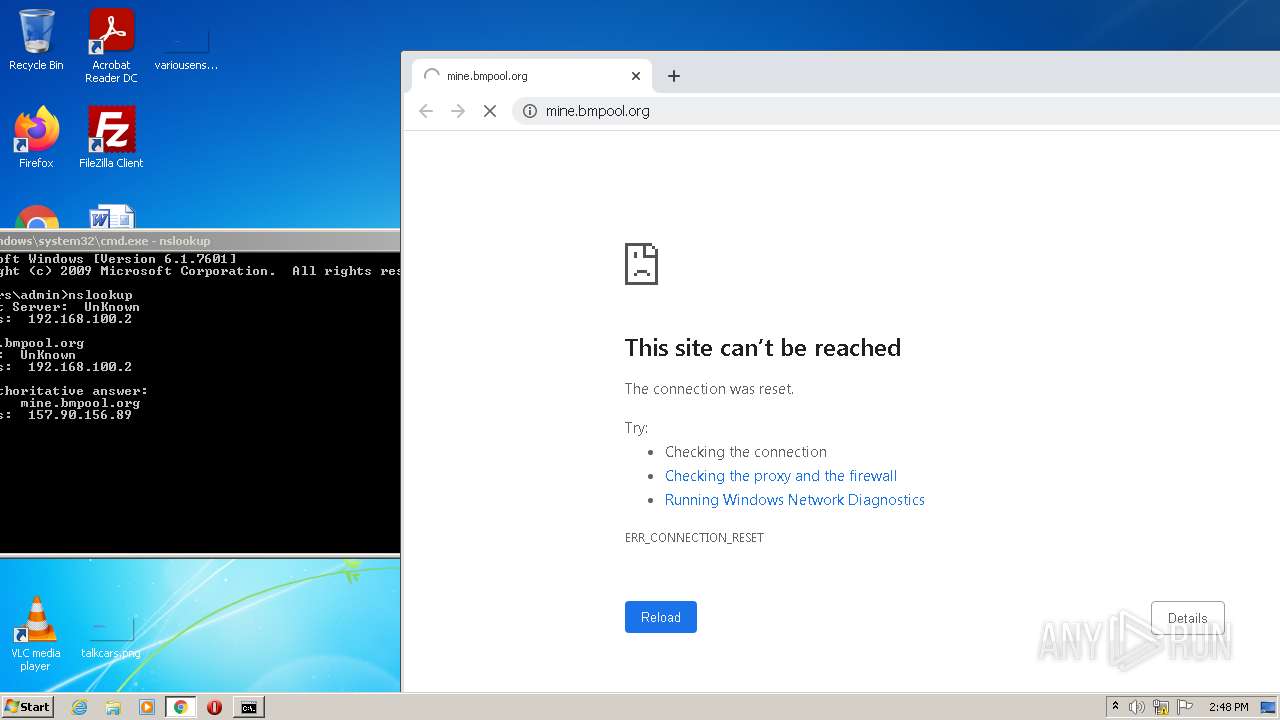Open the Action Center flag icon

pos(1185,707)
